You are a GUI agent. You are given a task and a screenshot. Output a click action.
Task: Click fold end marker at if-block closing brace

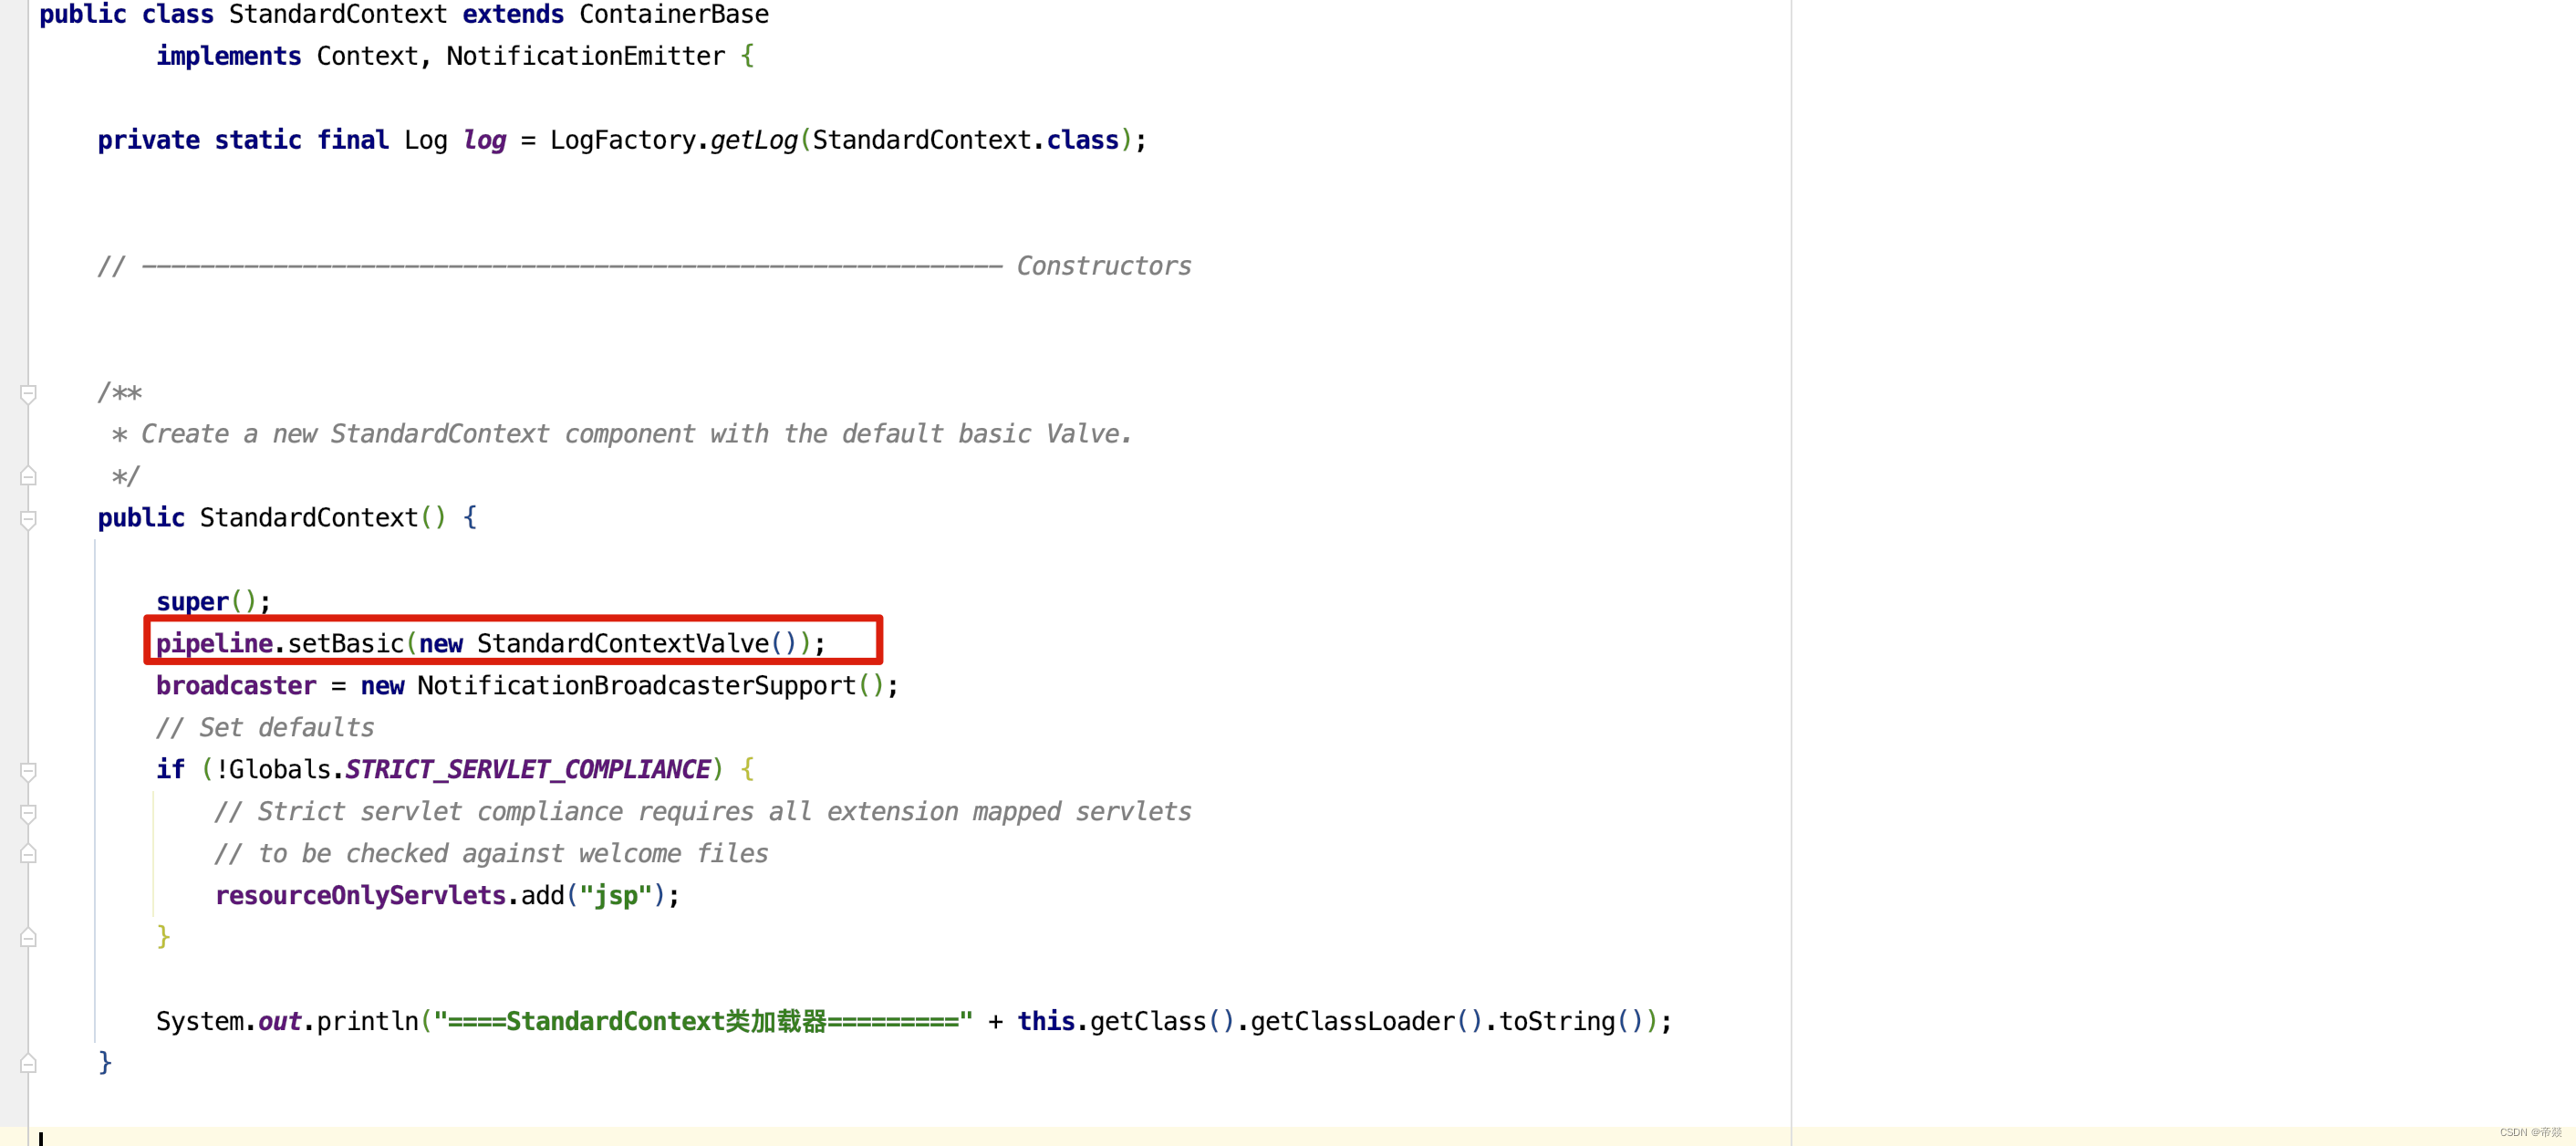click(28, 938)
